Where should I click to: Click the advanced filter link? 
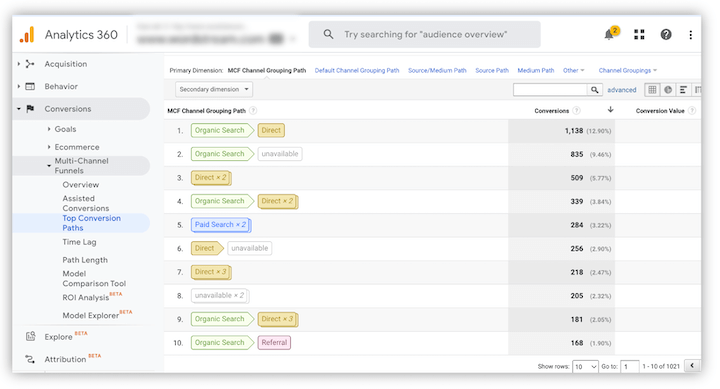pos(622,90)
